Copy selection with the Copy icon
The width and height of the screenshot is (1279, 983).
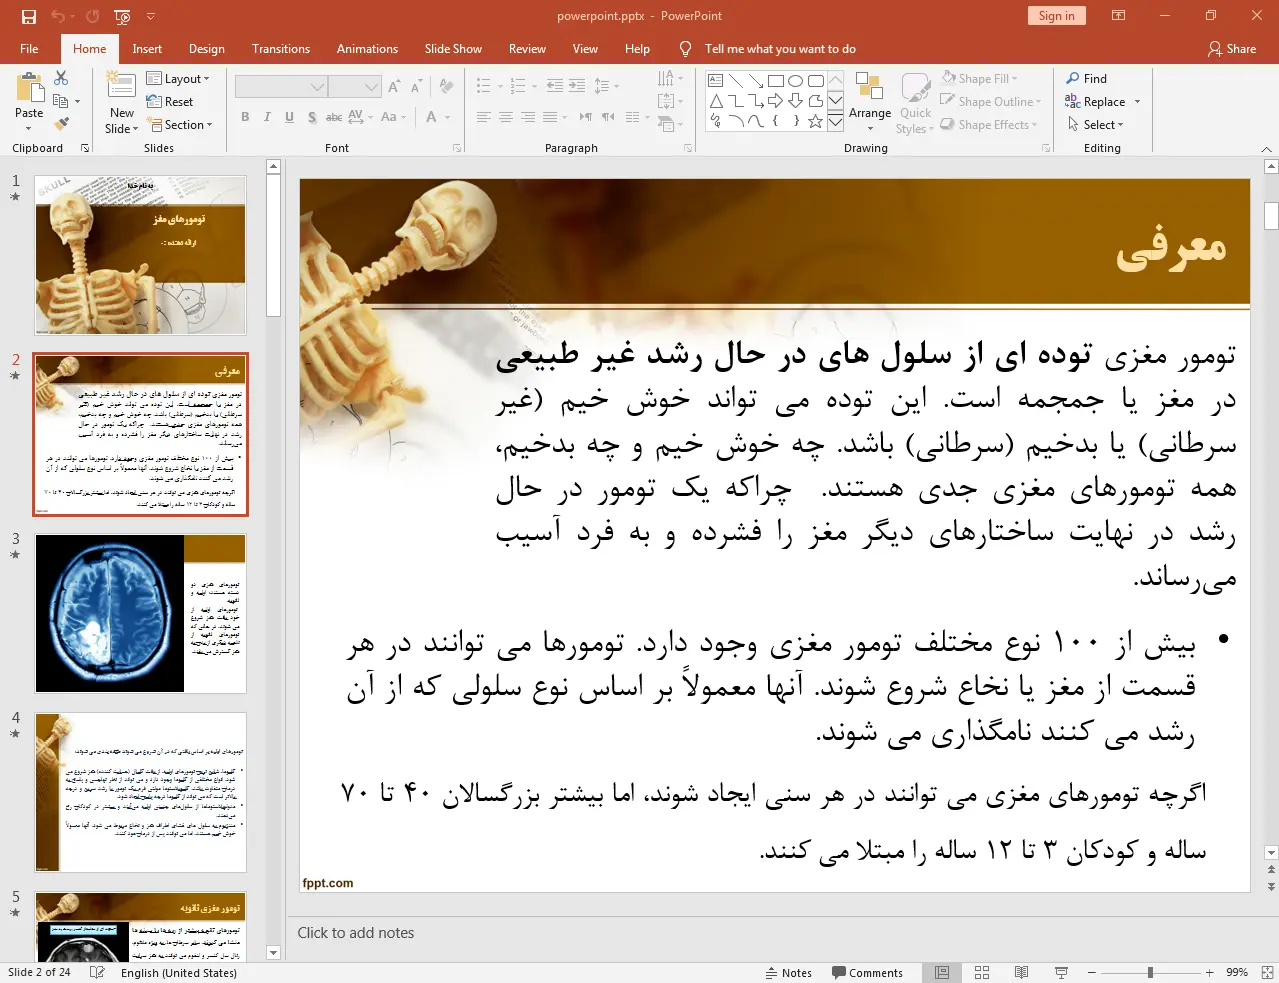pos(61,101)
